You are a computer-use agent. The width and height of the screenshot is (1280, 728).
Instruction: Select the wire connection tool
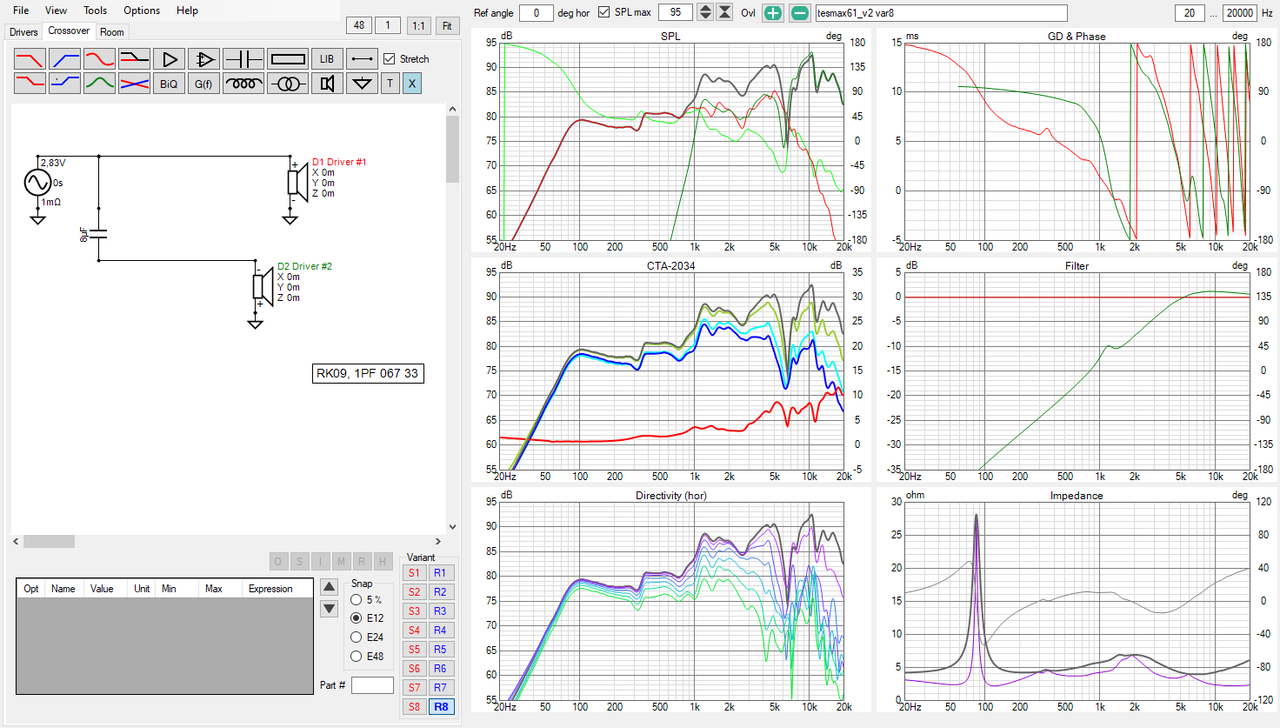coord(362,59)
